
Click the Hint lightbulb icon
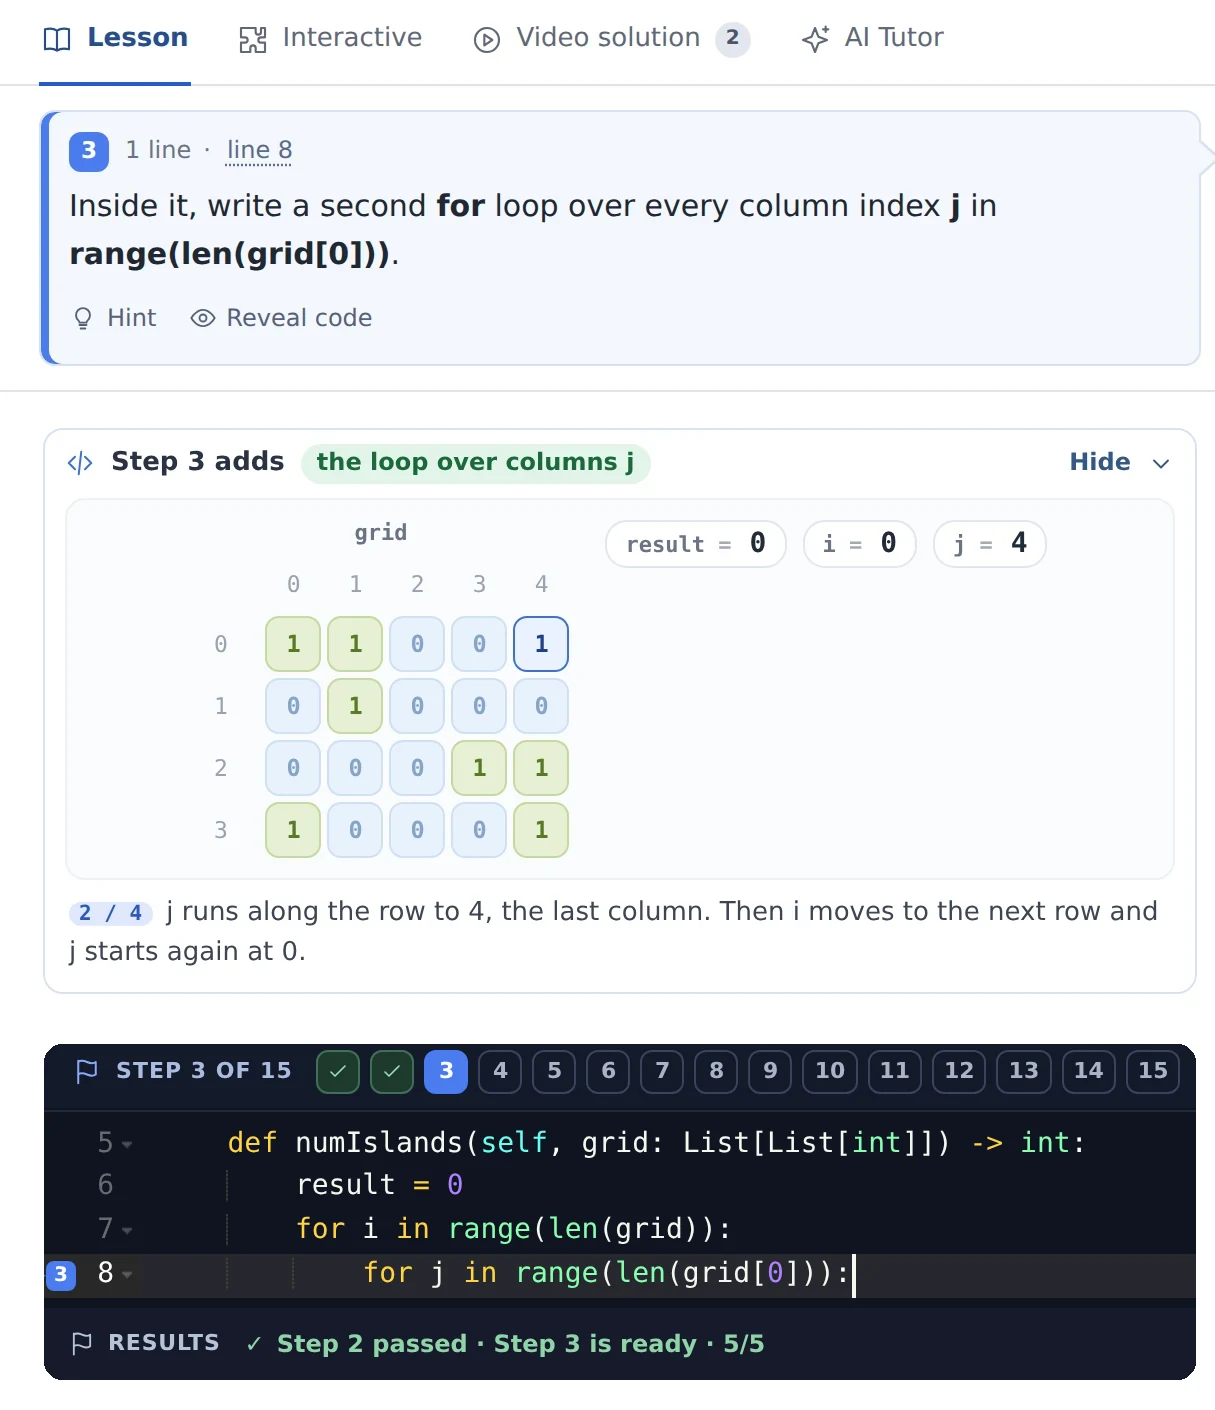tap(83, 318)
